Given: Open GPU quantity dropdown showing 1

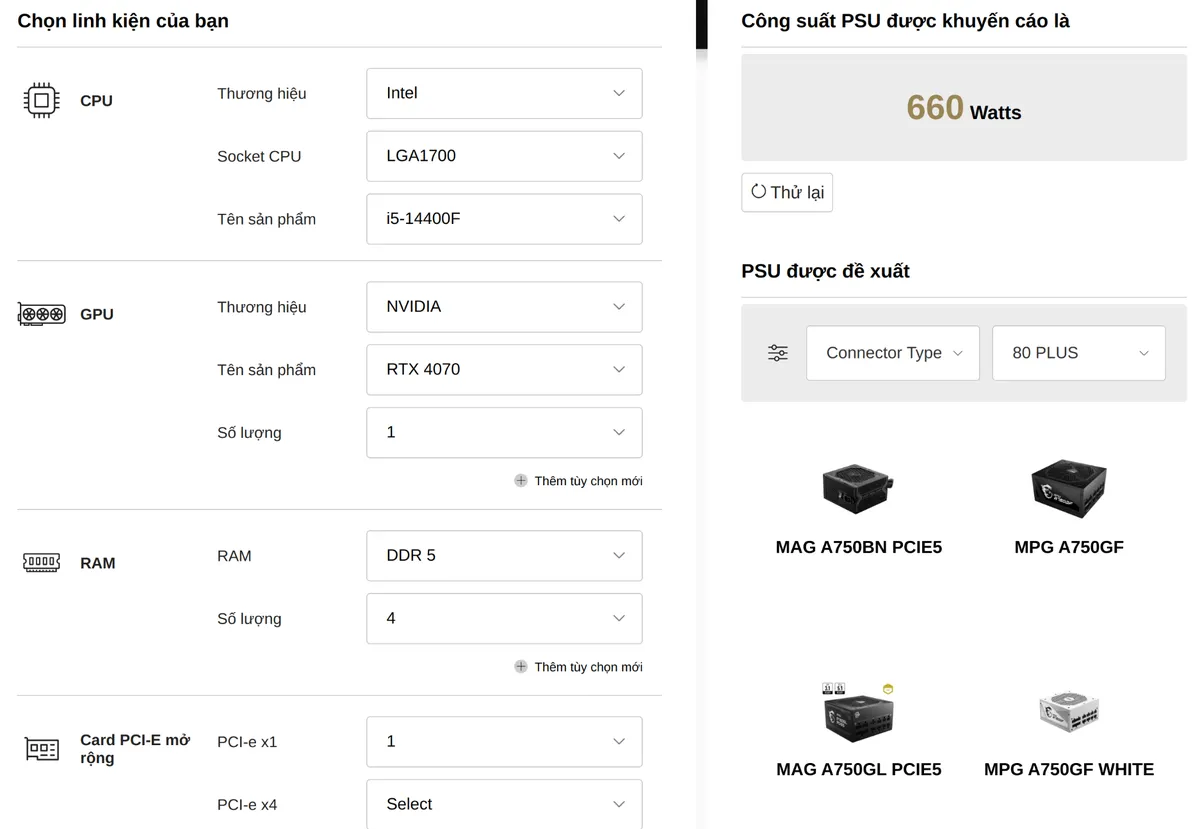Looking at the screenshot, I should tap(504, 433).
